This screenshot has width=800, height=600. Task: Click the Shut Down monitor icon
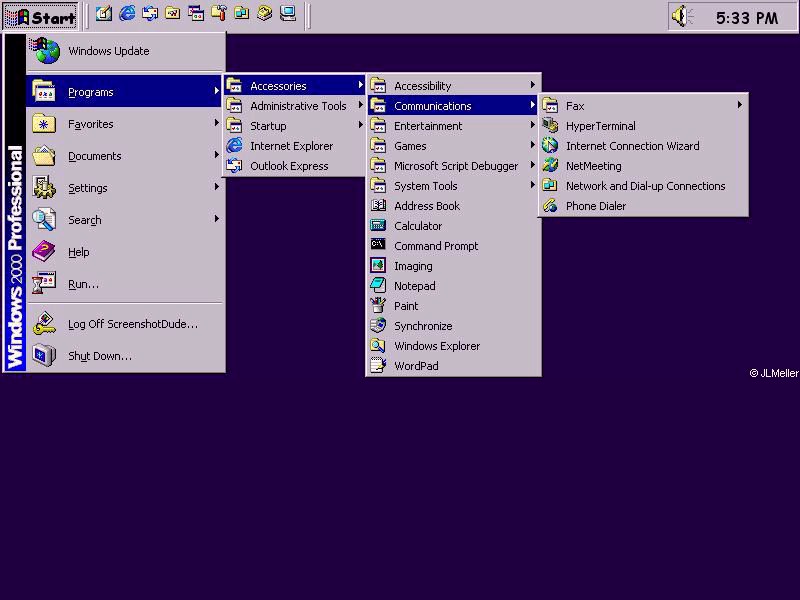click(x=44, y=355)
